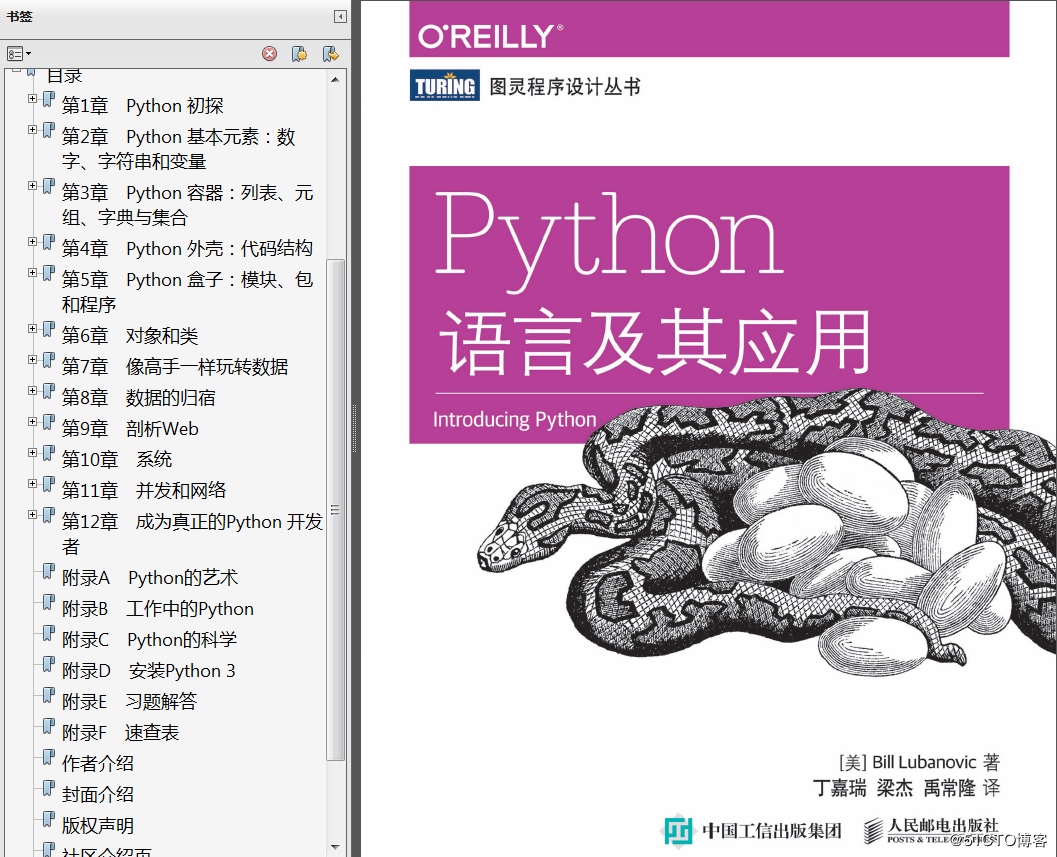The width and height of the screenshot is (1057, 857).
Task: Expand the 第7章 像高手一样玩转数据 bookmark
Action: [32, 359]
